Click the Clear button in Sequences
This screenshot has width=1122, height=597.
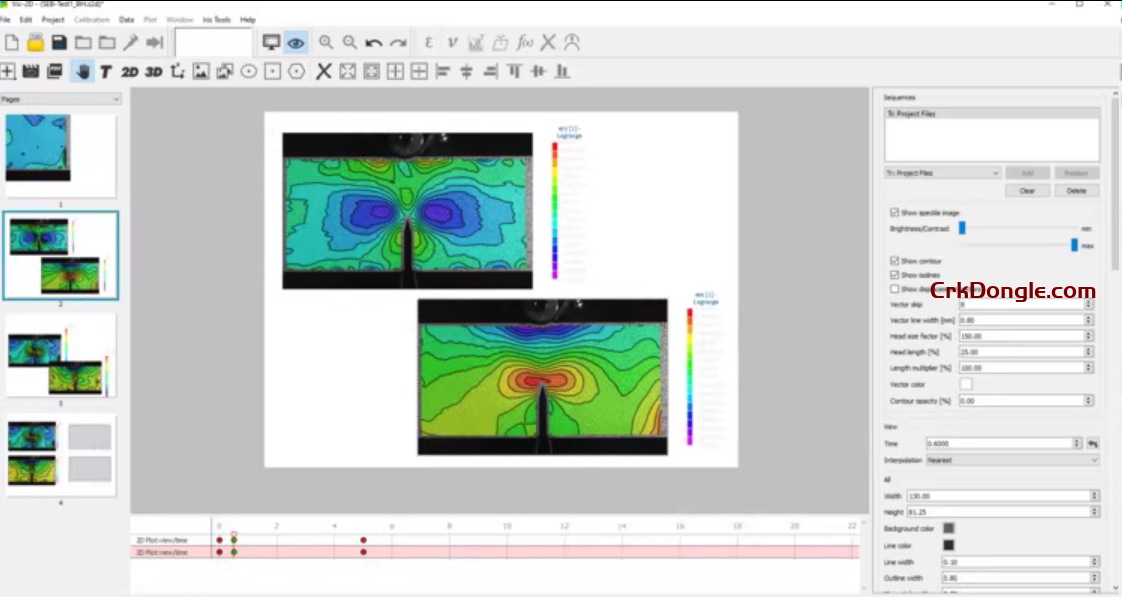pyautogui.click(x=1027, y=190)
